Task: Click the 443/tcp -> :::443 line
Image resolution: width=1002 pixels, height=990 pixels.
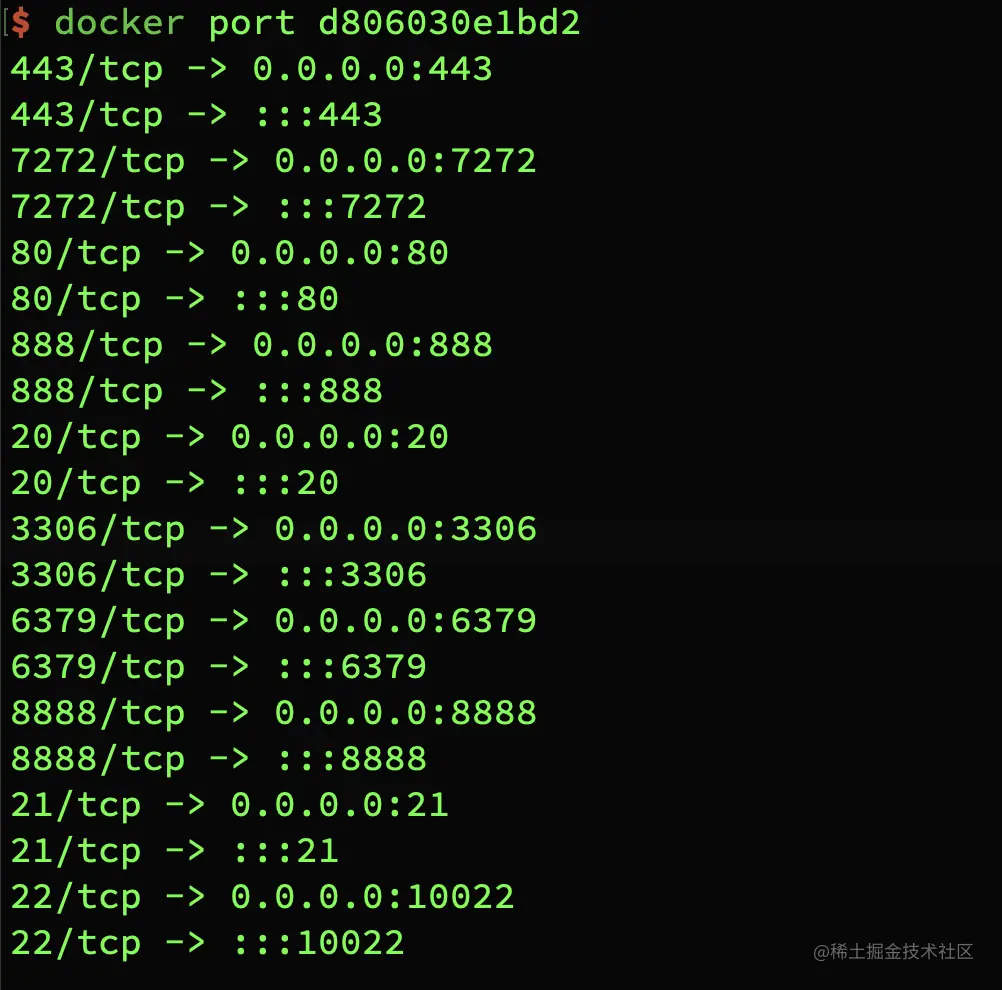Action: (197, 115)
